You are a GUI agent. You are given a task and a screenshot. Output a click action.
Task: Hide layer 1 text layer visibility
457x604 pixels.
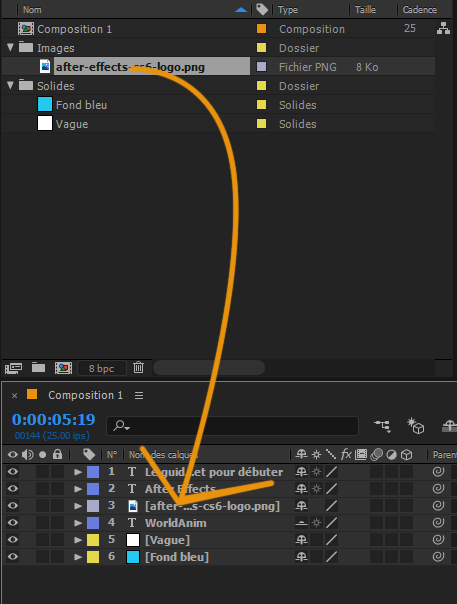[13, 471]
